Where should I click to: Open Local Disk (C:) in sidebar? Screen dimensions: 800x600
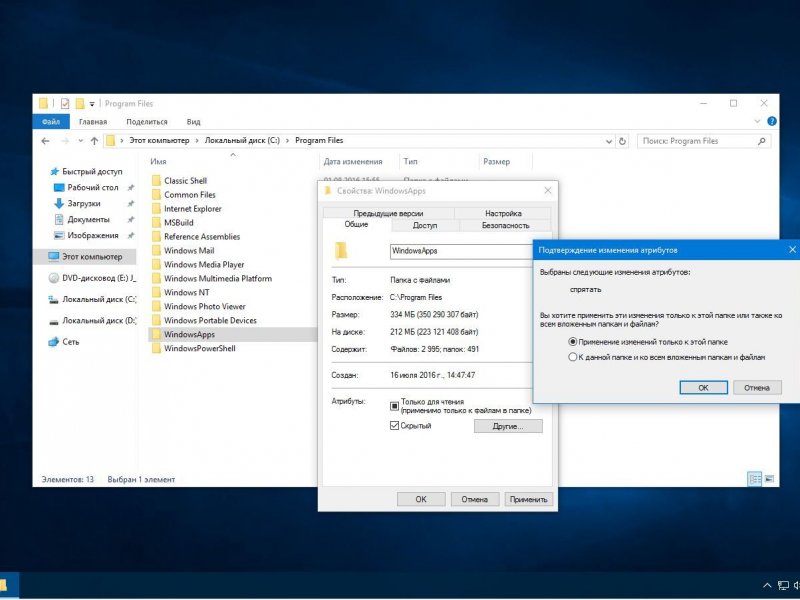coord(92,299)
